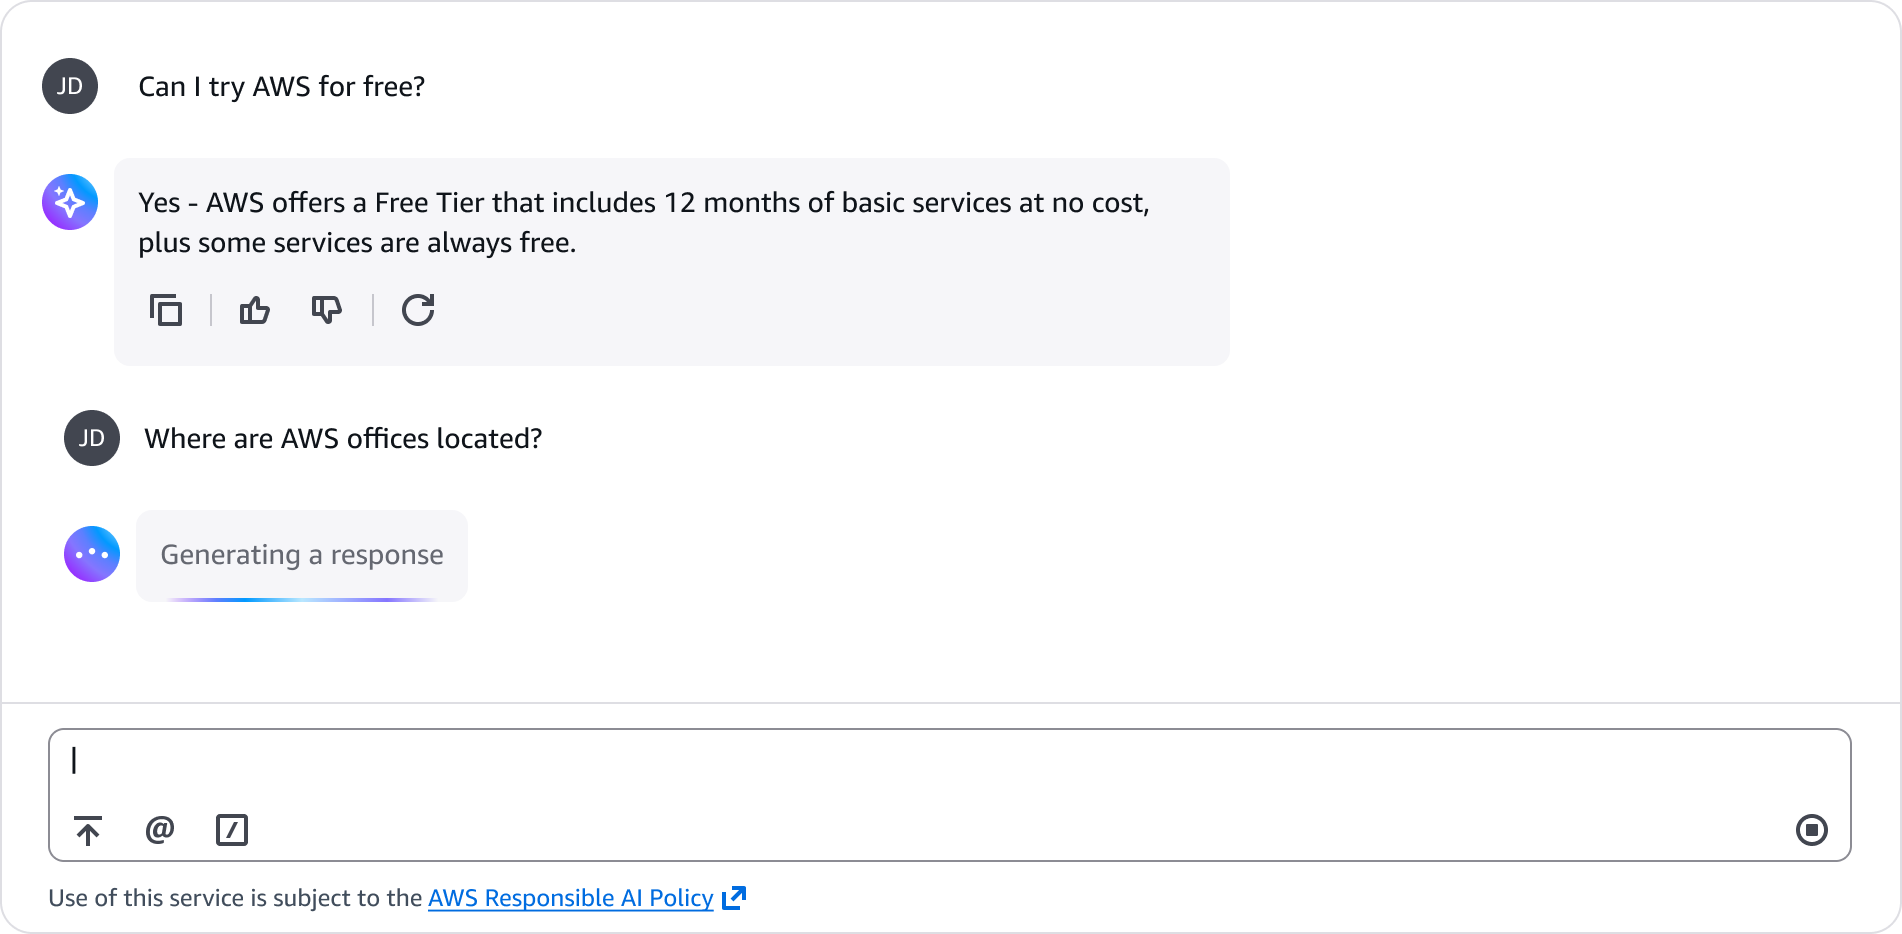Click the loading dots assistant avatar

[92, 554]
